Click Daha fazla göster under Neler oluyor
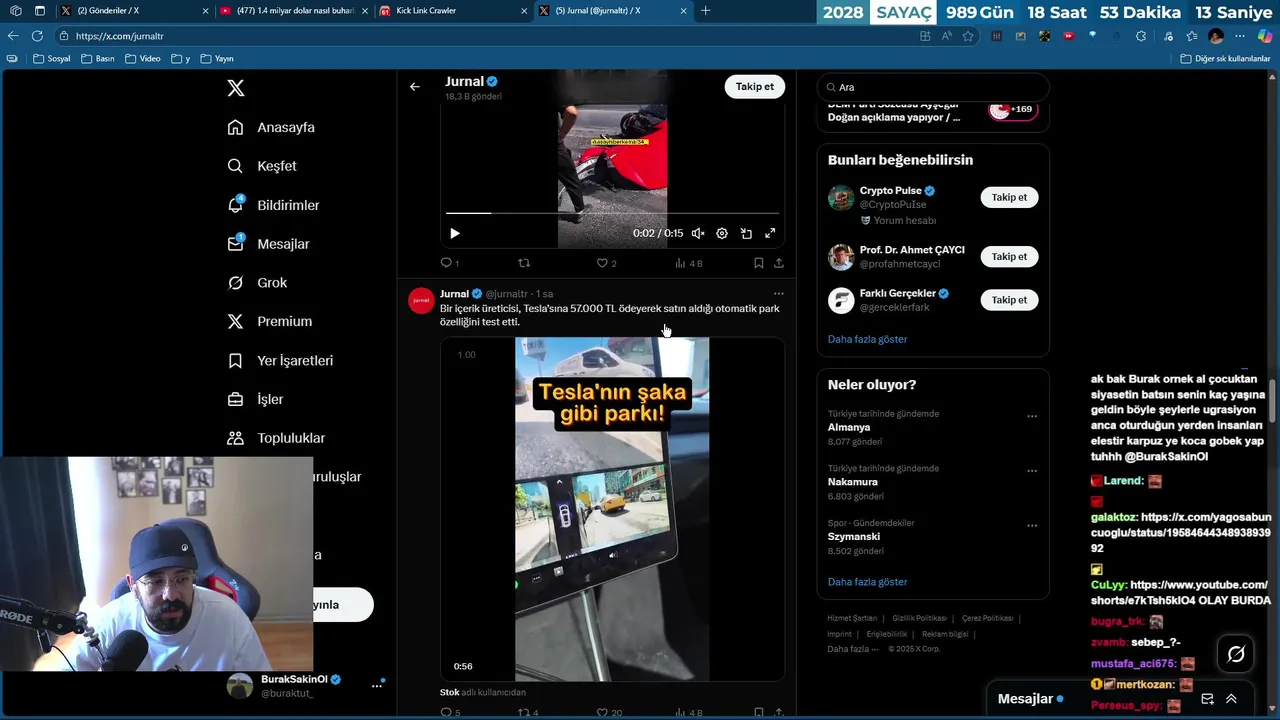This screenshot has height=720, width=1280. point(867,582)
